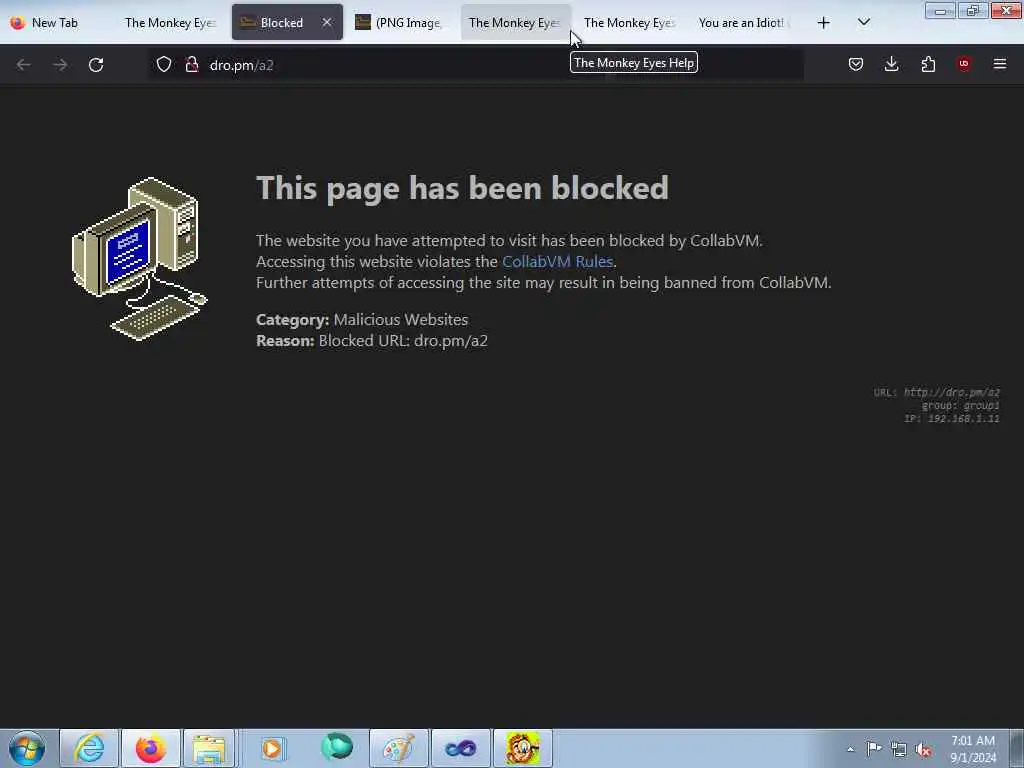
Task: Switch to the New Tab tab
Action: tap(57, 22)
